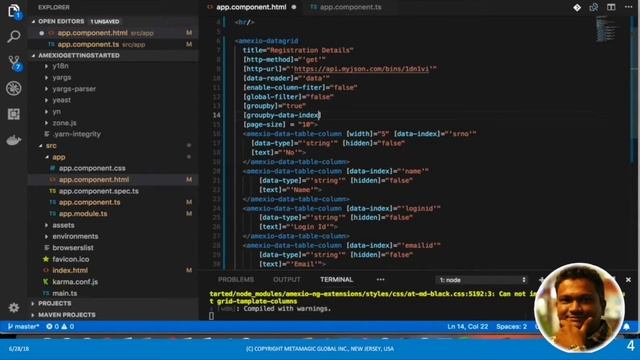Open .yarn-integrity file

coord(77,134)
